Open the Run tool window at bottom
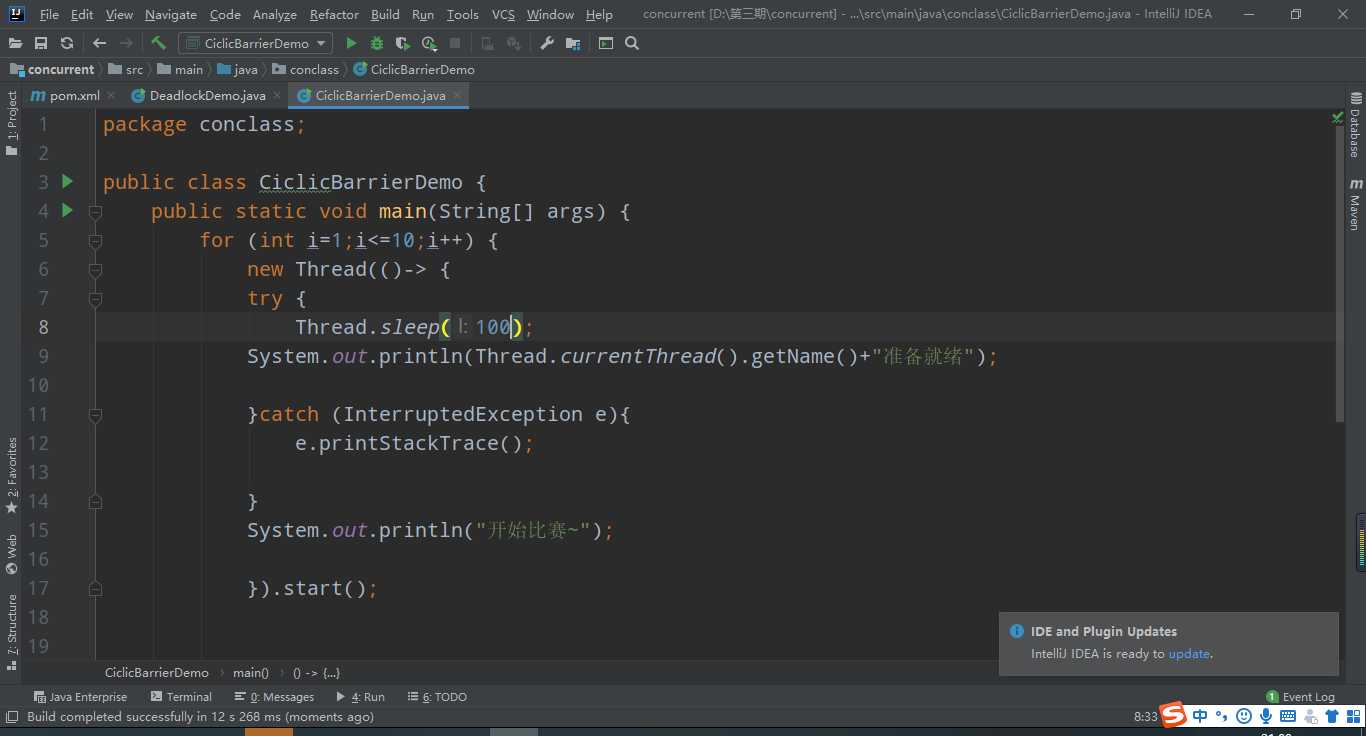 tap(360, 697)
